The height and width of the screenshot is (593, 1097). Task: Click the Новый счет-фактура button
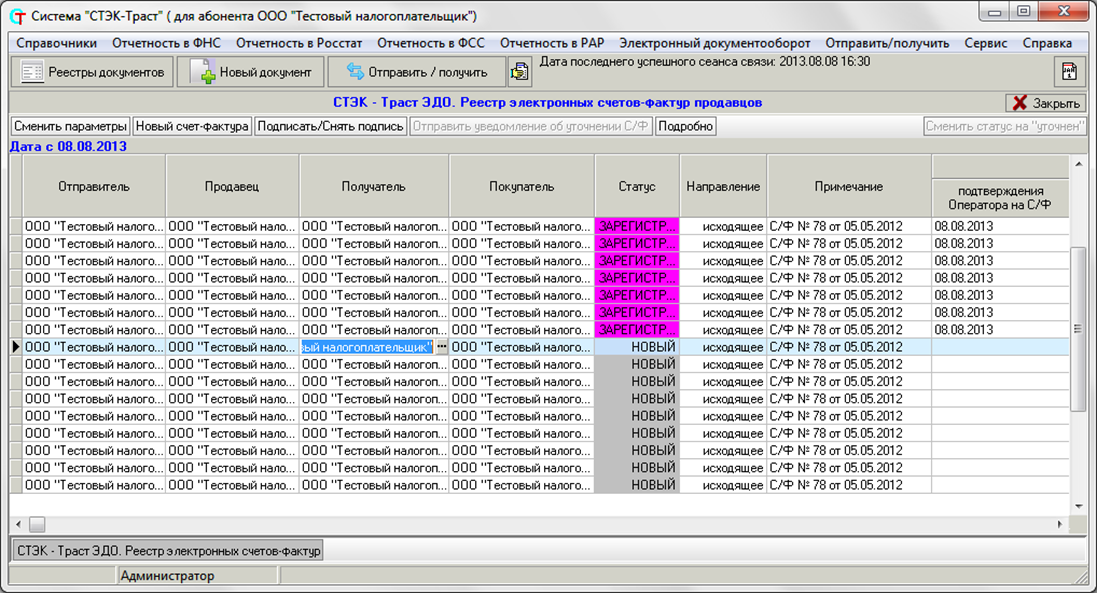click(x=192, y=127)
